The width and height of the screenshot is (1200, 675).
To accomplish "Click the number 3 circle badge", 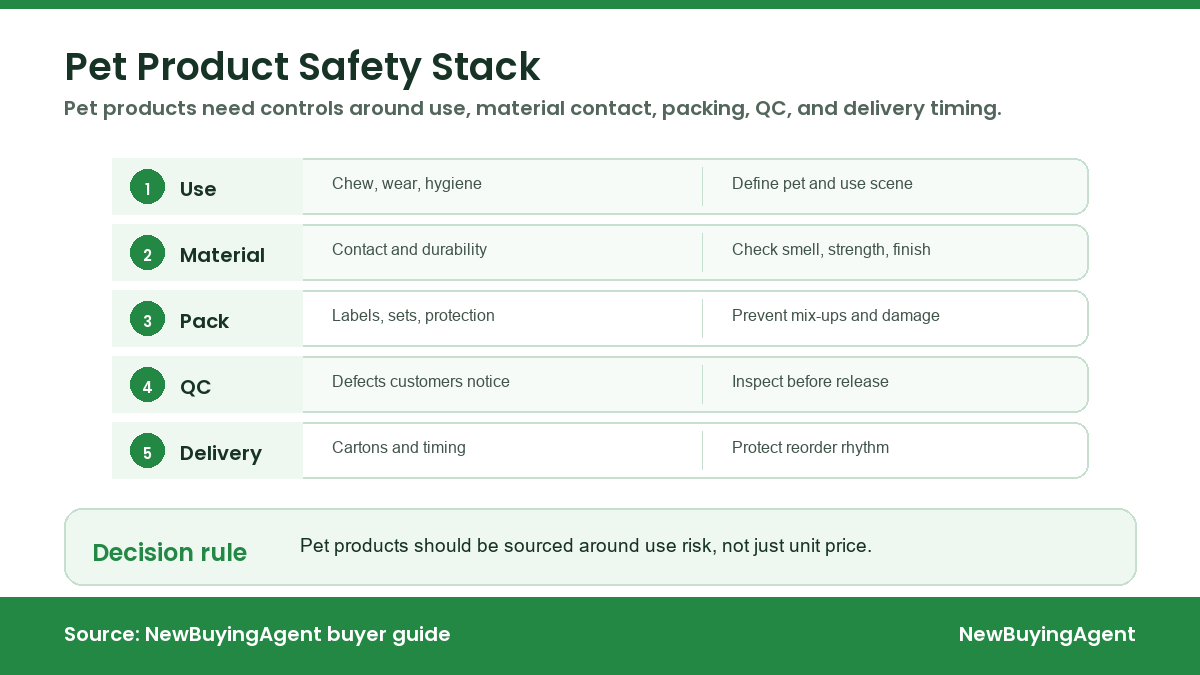I will point(147,319).
